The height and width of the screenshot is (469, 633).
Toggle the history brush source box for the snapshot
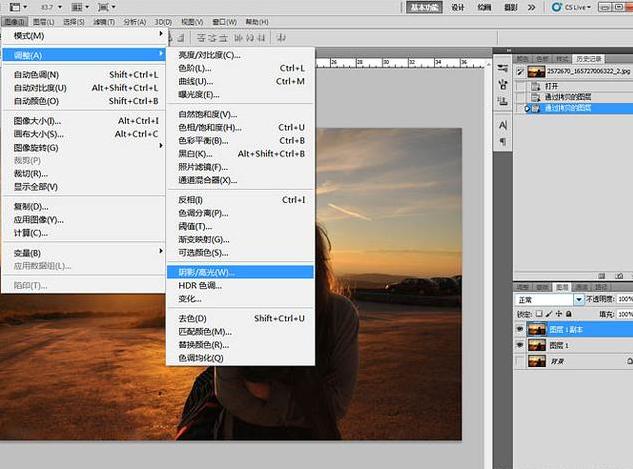coord(520,72)
